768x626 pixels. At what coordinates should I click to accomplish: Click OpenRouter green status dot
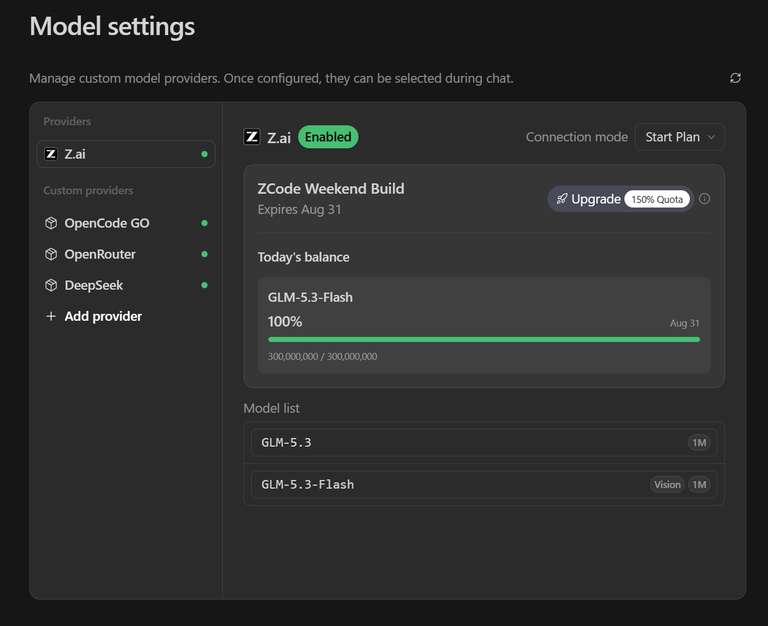[204, 254]
